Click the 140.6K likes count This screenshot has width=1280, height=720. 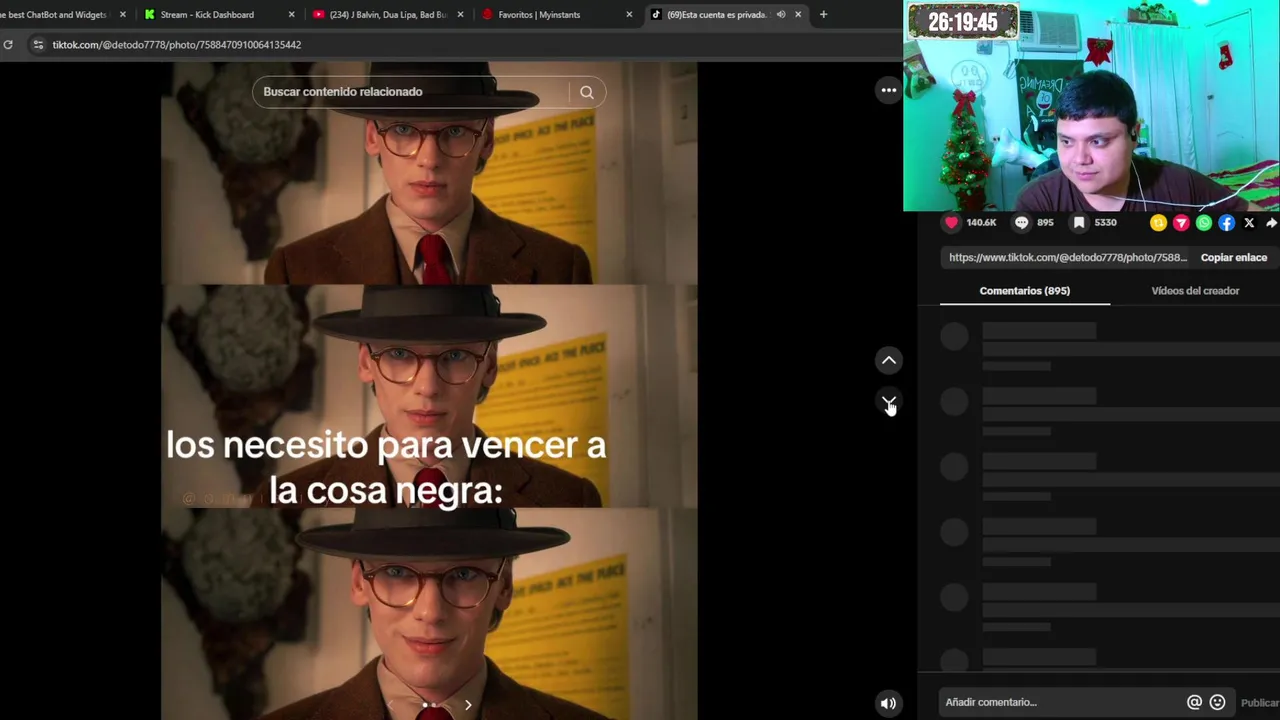coord(981,223)
